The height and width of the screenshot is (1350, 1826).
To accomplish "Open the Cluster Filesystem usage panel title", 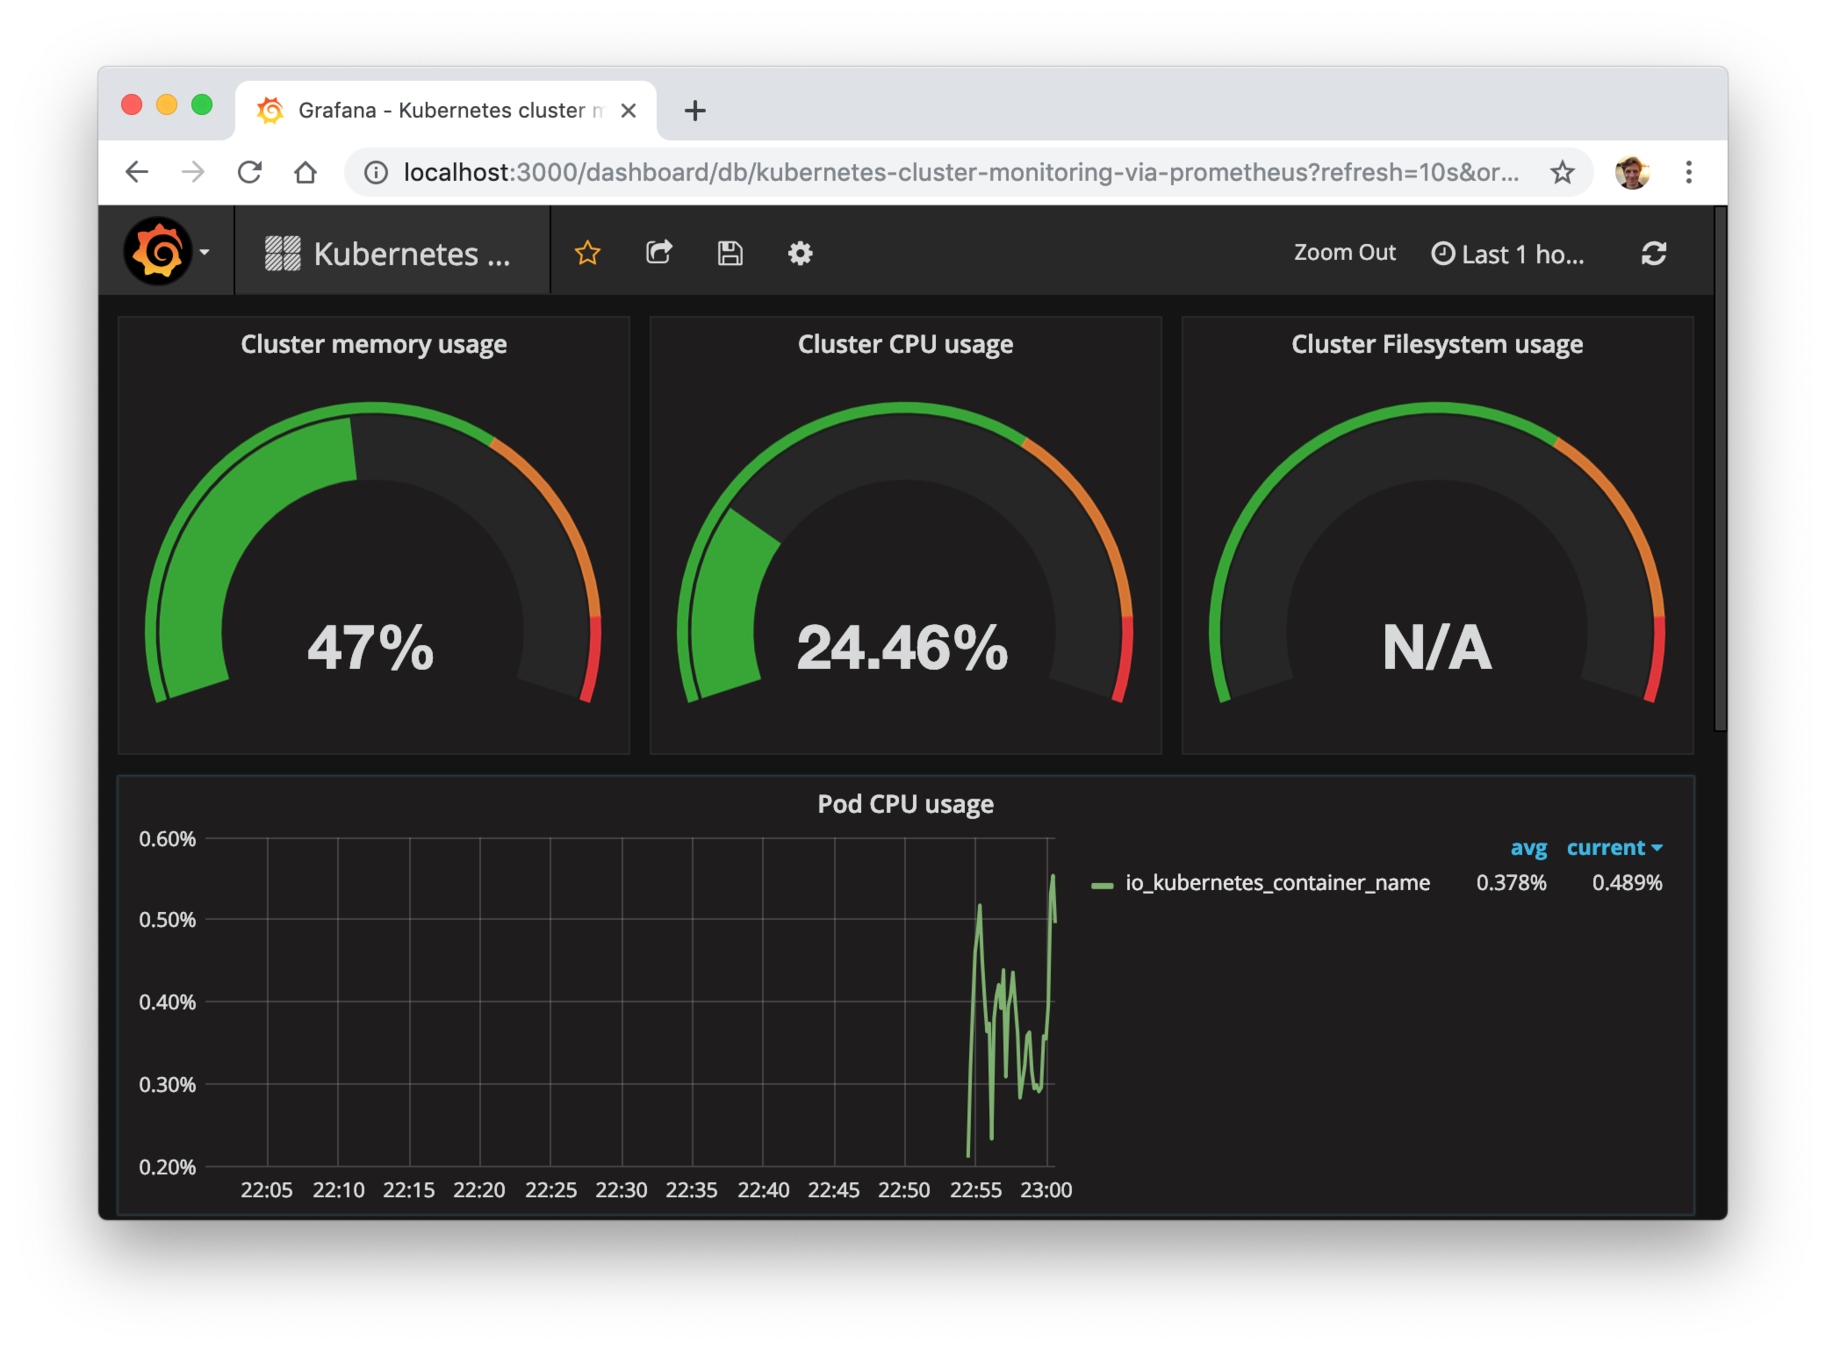I will point(1437,344).
